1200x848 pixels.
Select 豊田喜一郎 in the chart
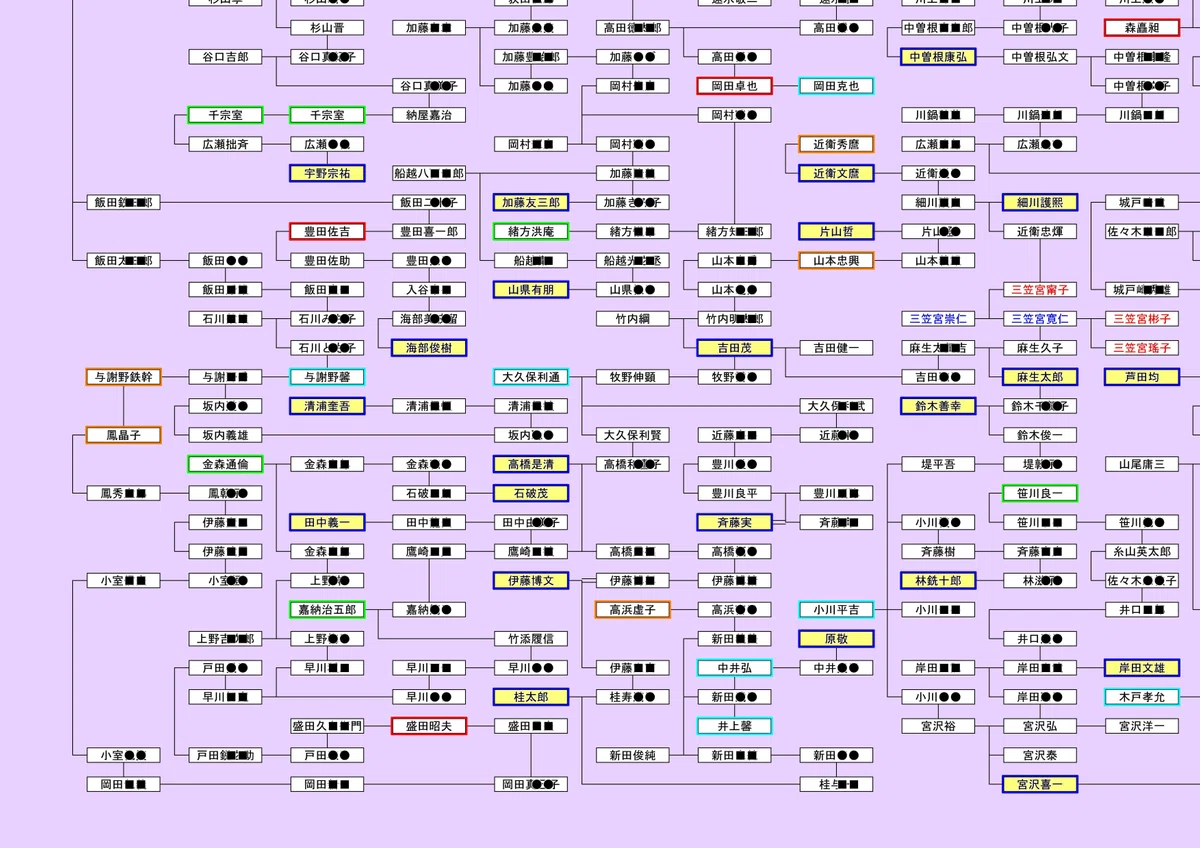429,231
